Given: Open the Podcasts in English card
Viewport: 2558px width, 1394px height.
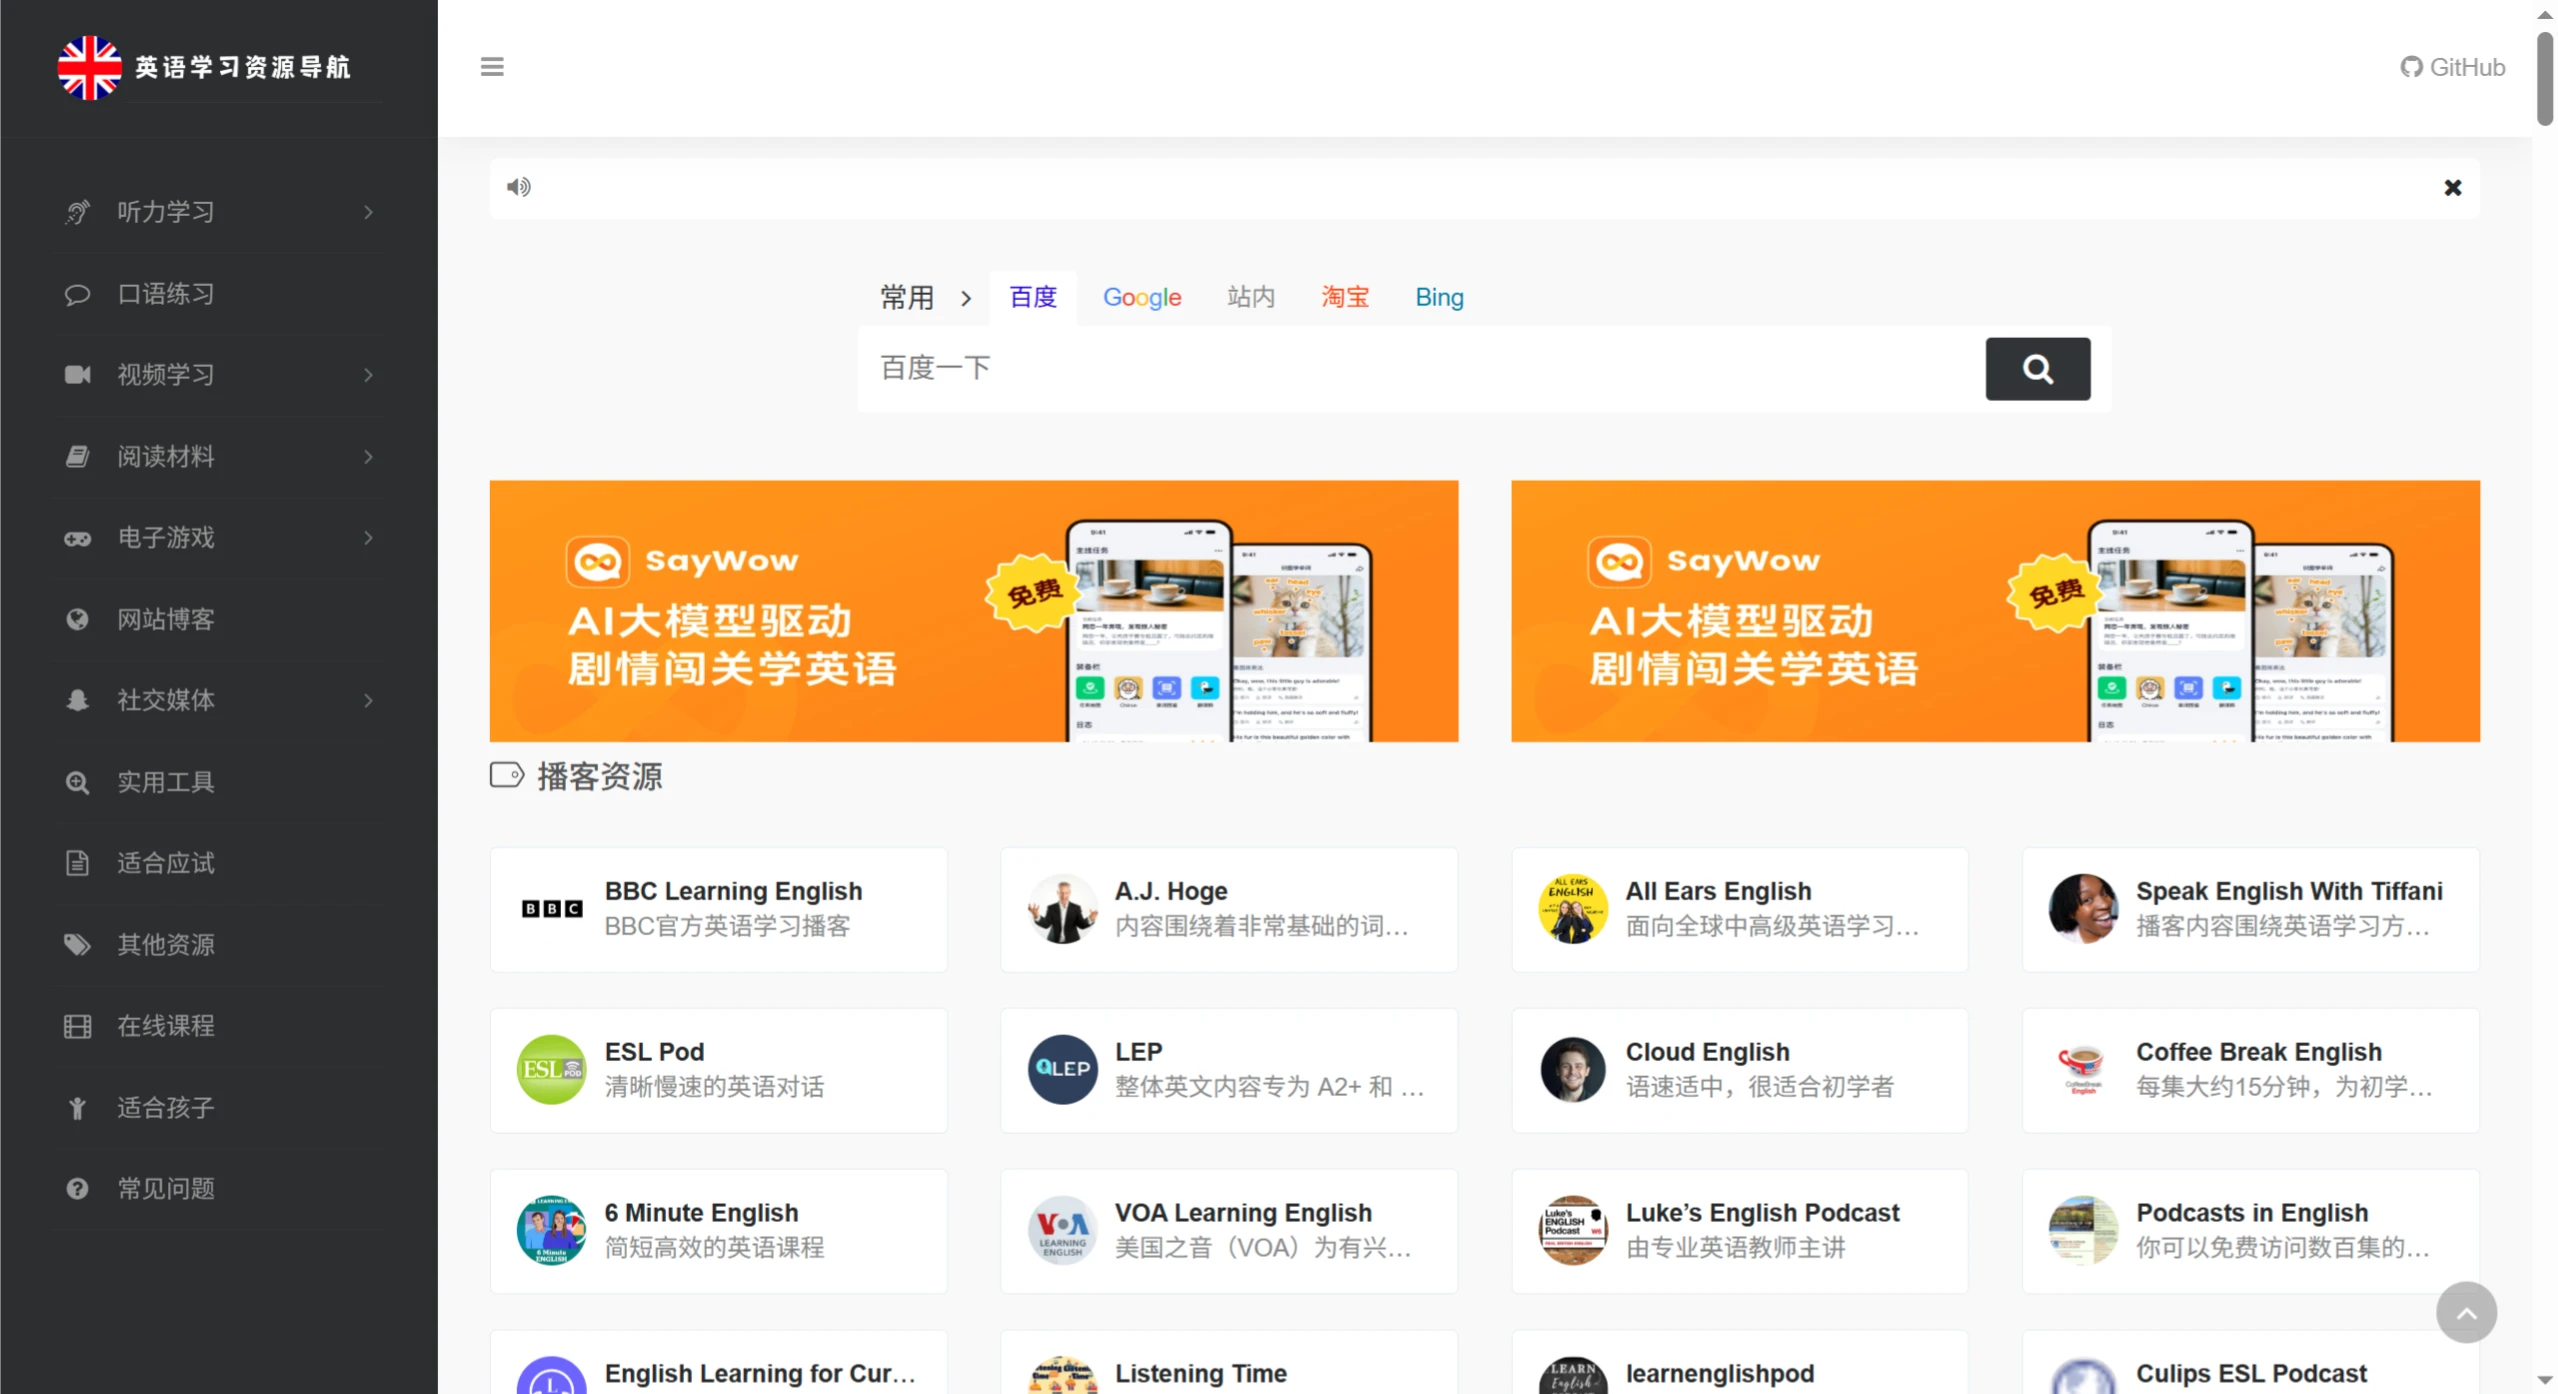Looking at the screenshot, I should point(2249,1231).
